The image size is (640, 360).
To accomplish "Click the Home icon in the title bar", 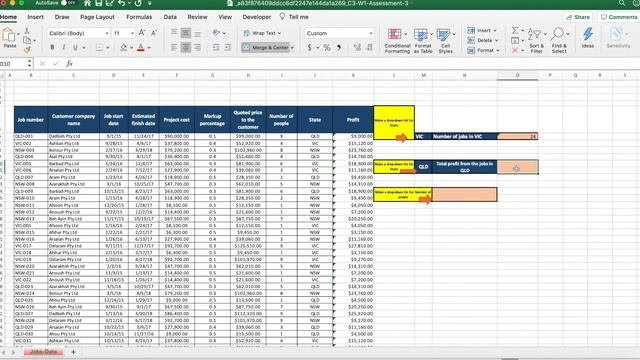I will 87,3.
